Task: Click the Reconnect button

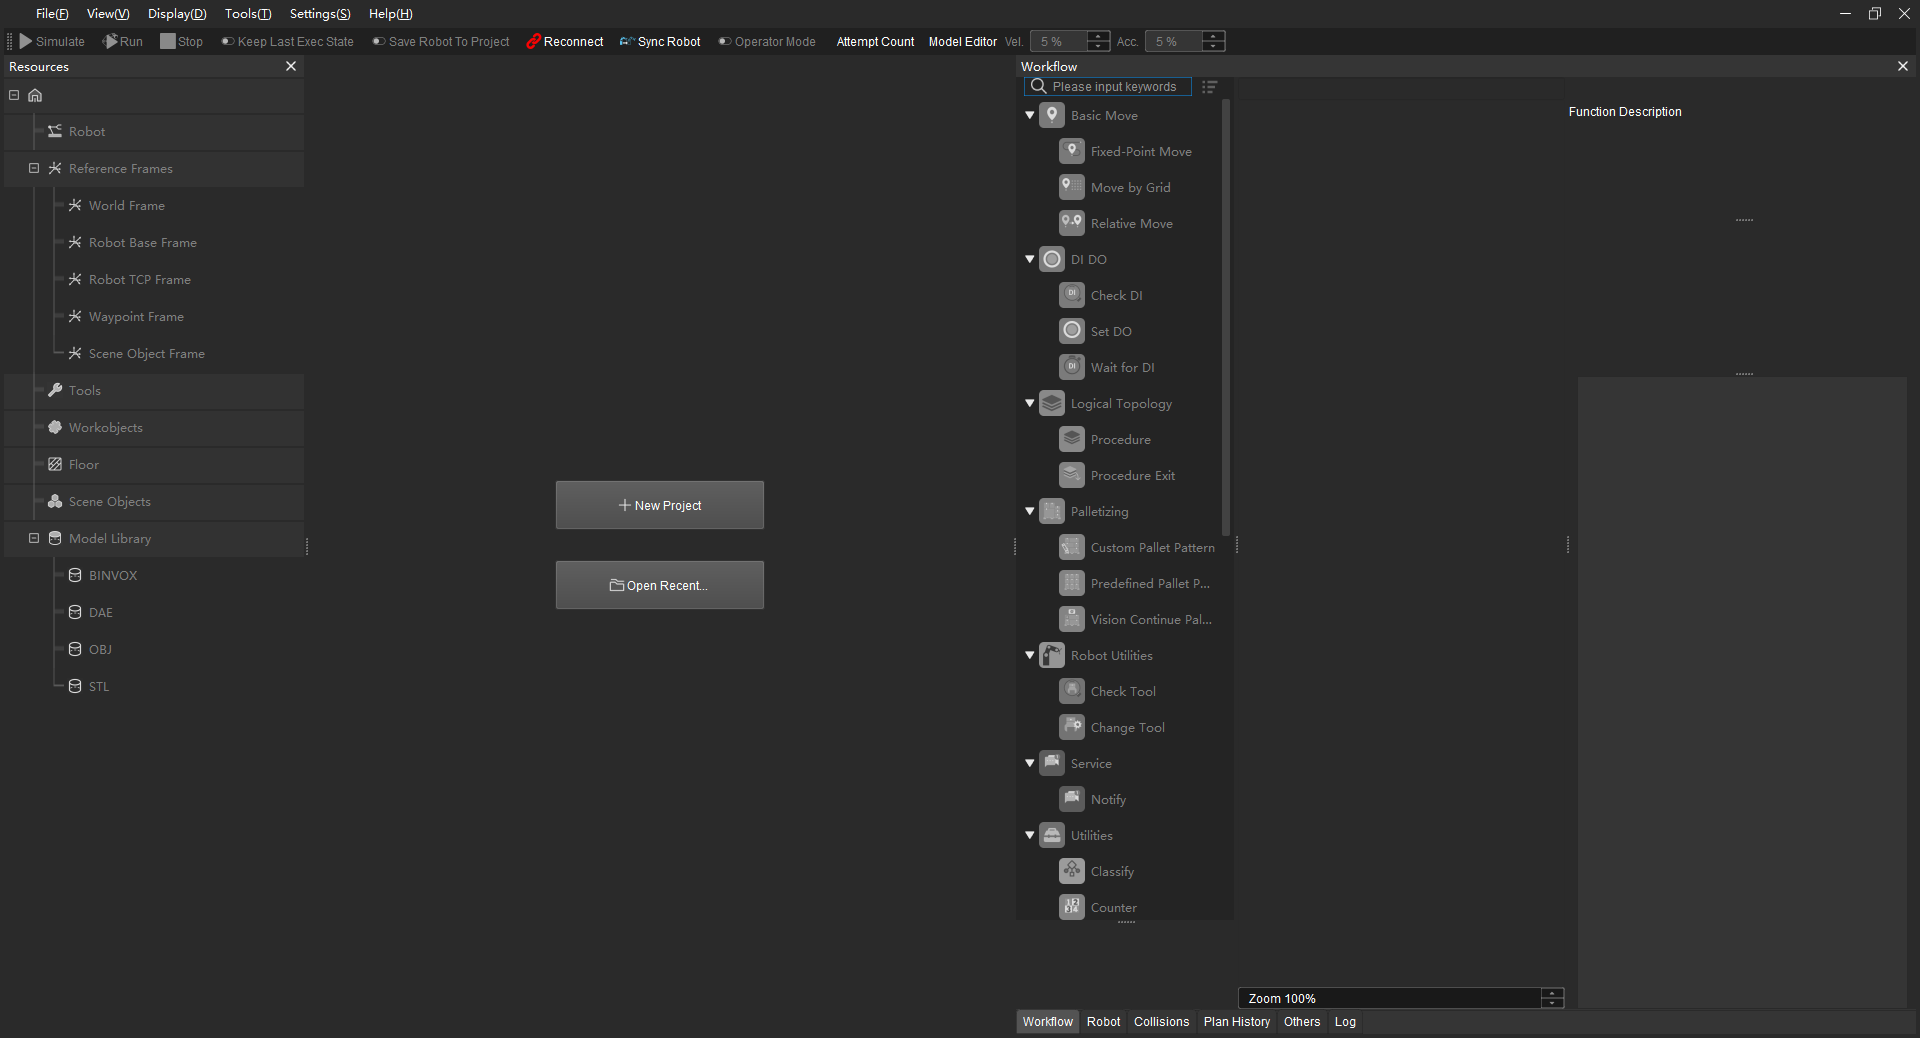Action: point(565,42)
